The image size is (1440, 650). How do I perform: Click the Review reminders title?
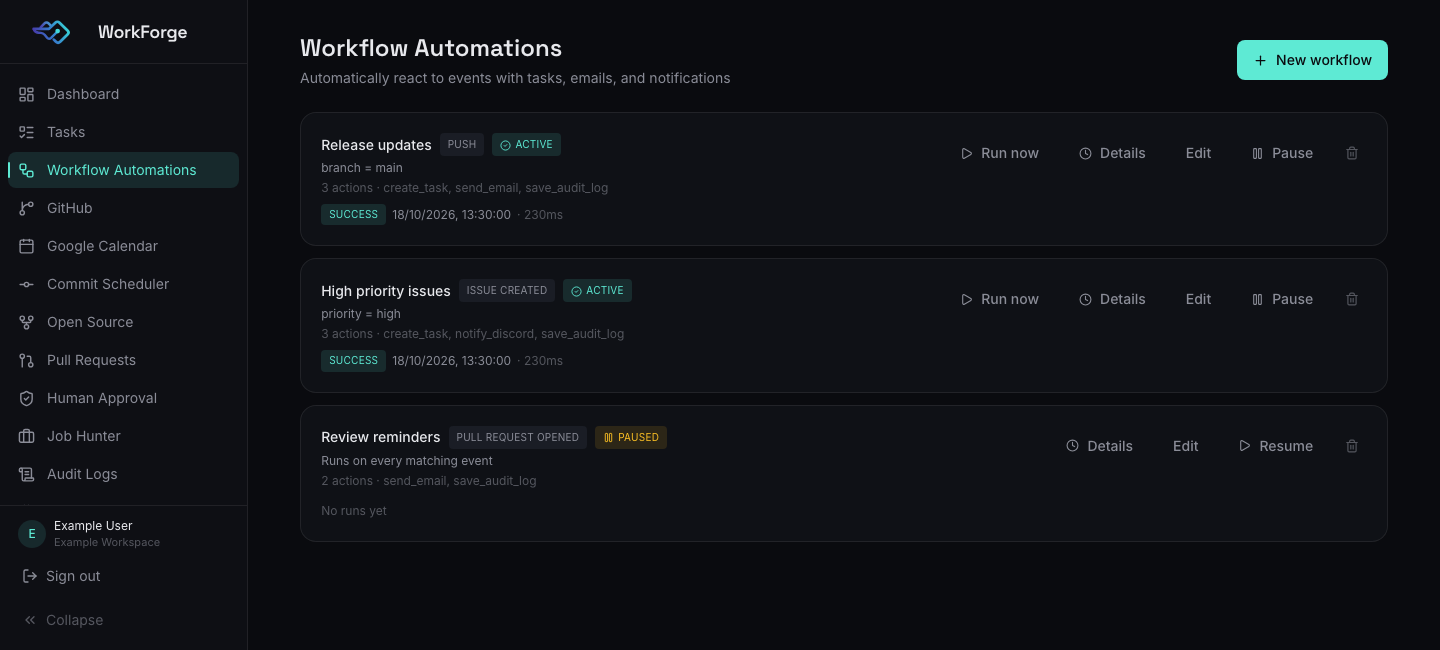pos(381,437)
